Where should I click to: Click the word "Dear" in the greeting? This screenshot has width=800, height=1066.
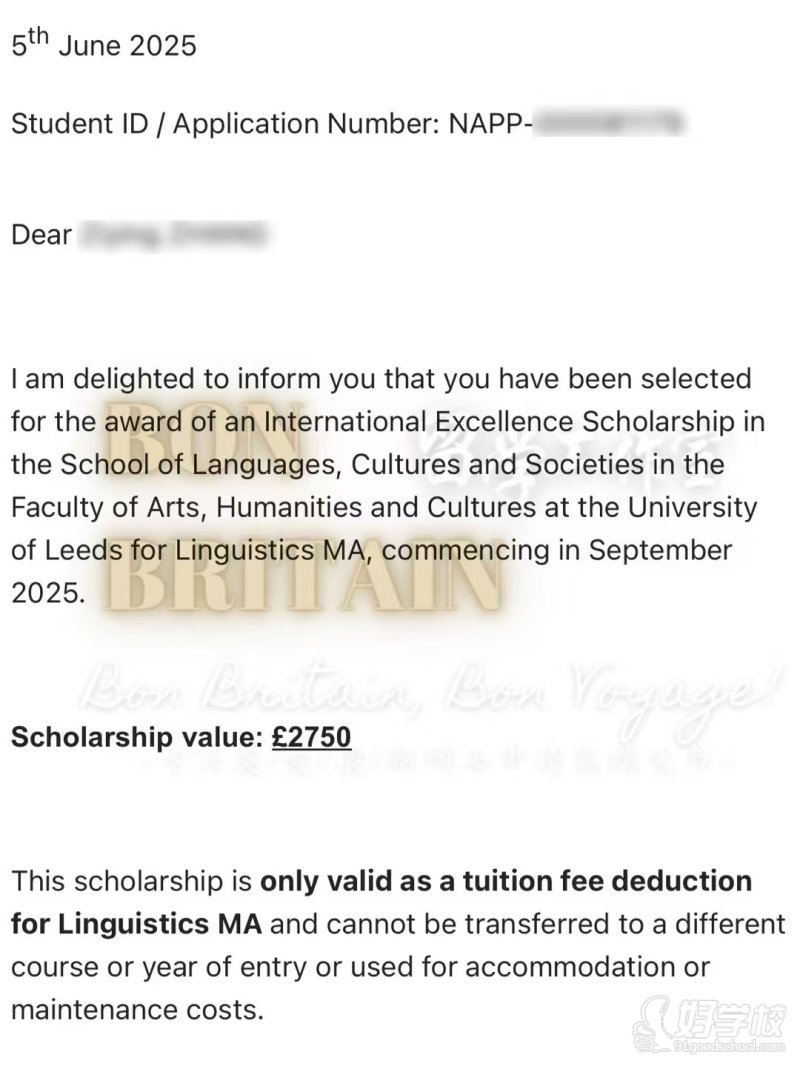click(42, 235)
